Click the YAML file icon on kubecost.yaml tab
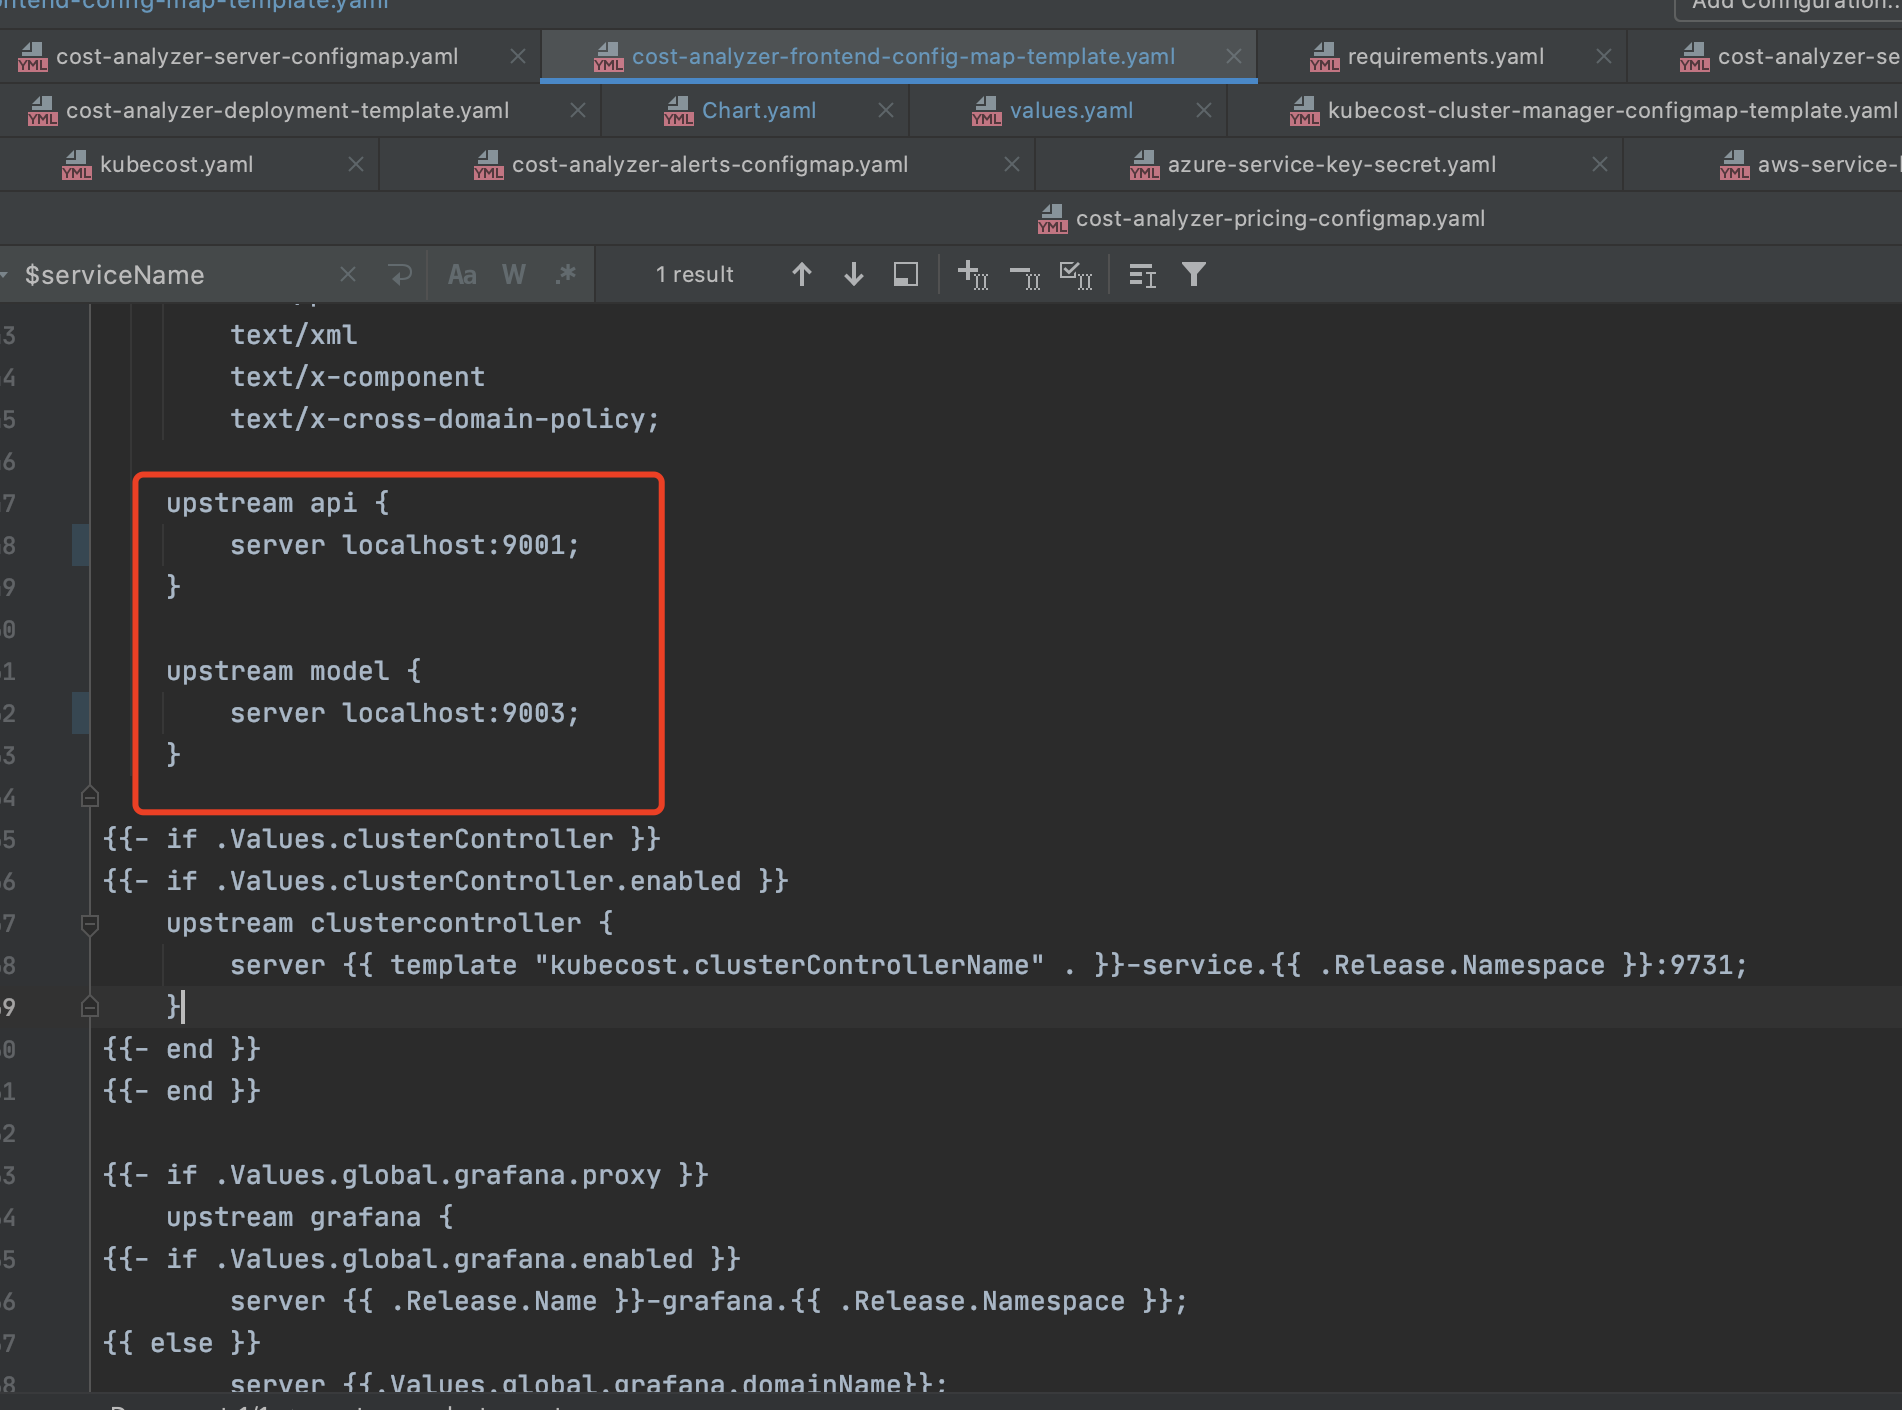 [x=76, y=164]
